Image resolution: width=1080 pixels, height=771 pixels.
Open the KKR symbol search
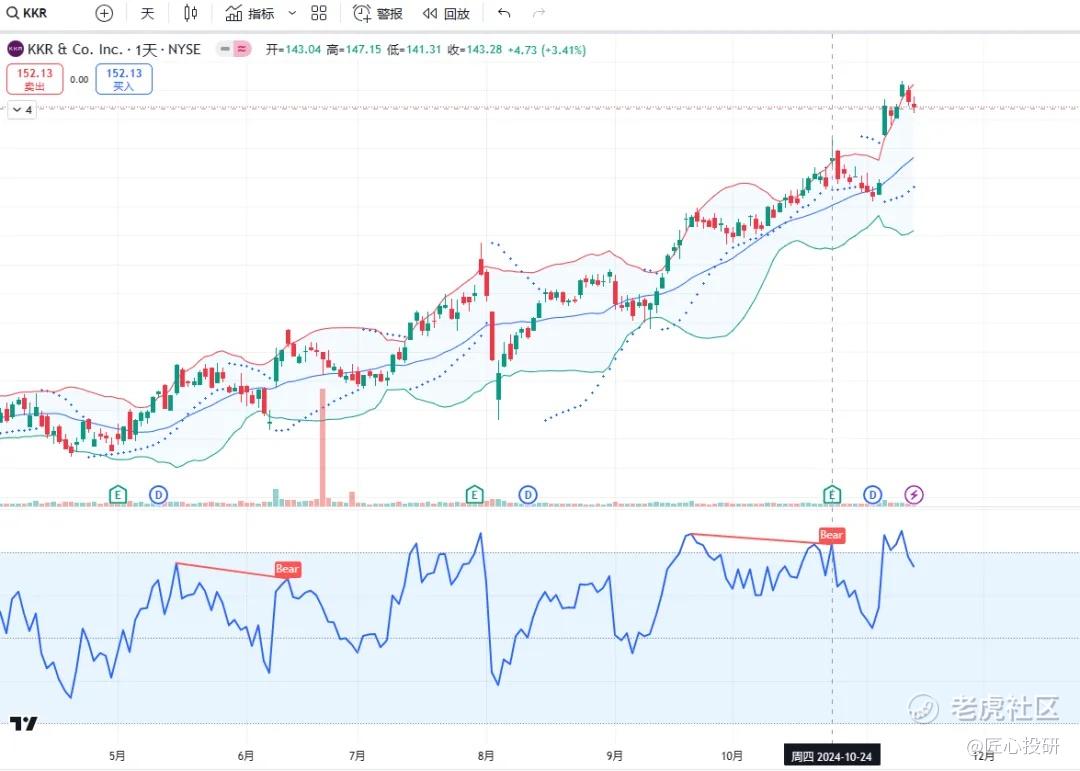[x=28, y=13]
